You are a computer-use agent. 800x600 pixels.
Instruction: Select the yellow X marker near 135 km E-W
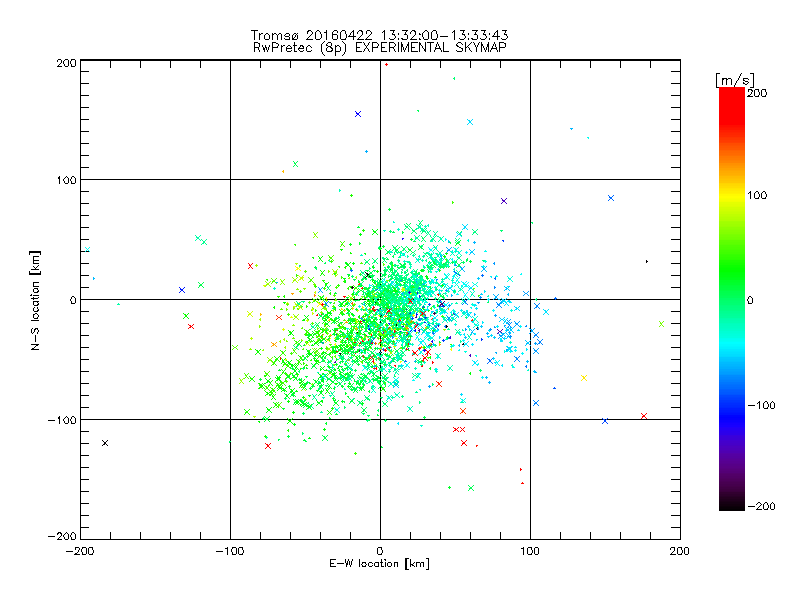(x=584, y=378)
